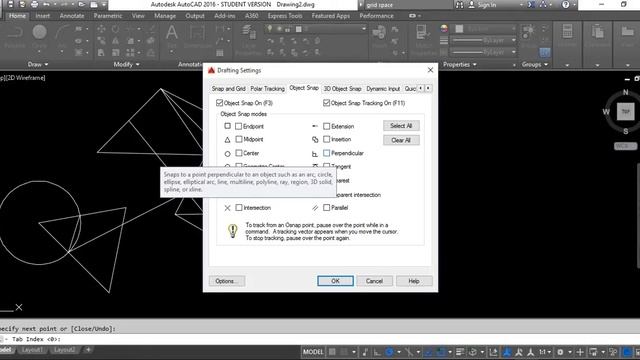Enable the Endpoint snap checkbox

[239, 127]
